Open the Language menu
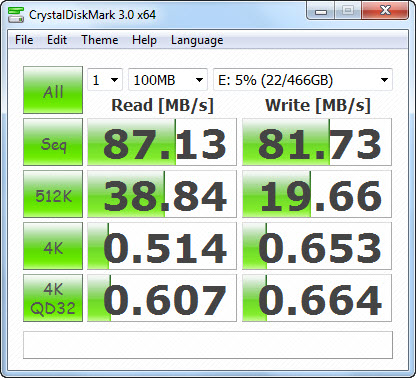Viewport: 416px width, 378px height. (x=197, y=40)
